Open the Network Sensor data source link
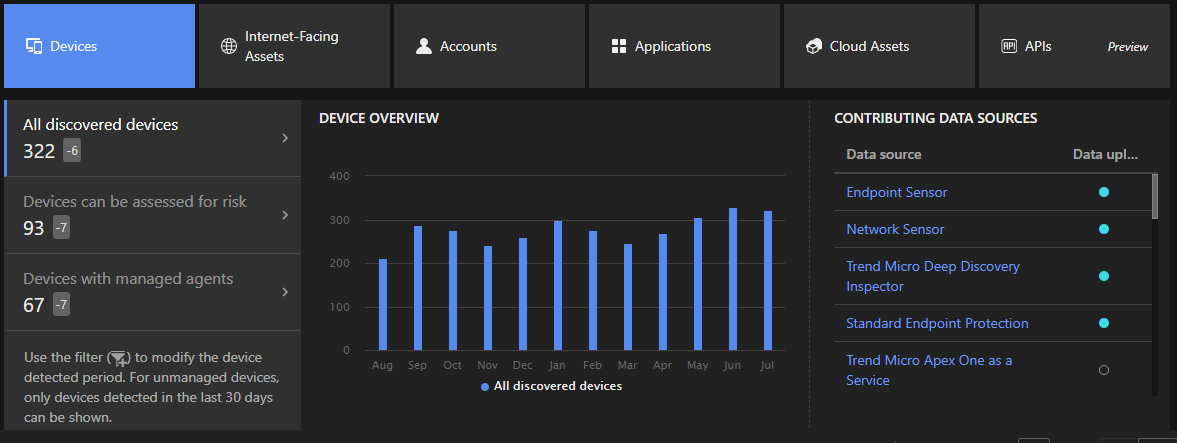 895,229
